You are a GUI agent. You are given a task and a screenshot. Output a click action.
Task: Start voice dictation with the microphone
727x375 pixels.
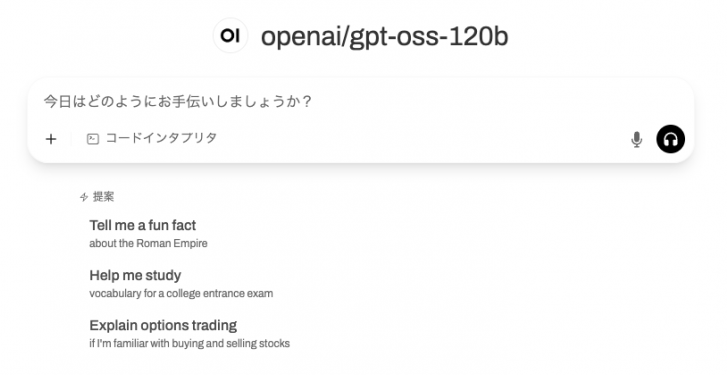click(637, 139)
